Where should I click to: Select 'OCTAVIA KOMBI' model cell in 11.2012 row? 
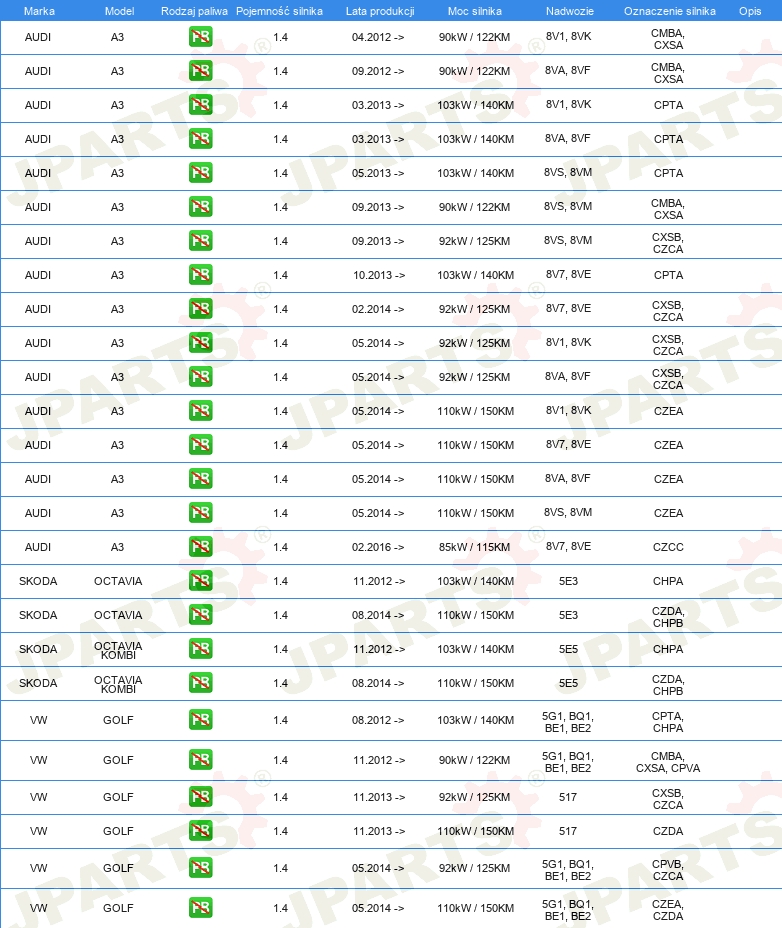tap(118, 650)
